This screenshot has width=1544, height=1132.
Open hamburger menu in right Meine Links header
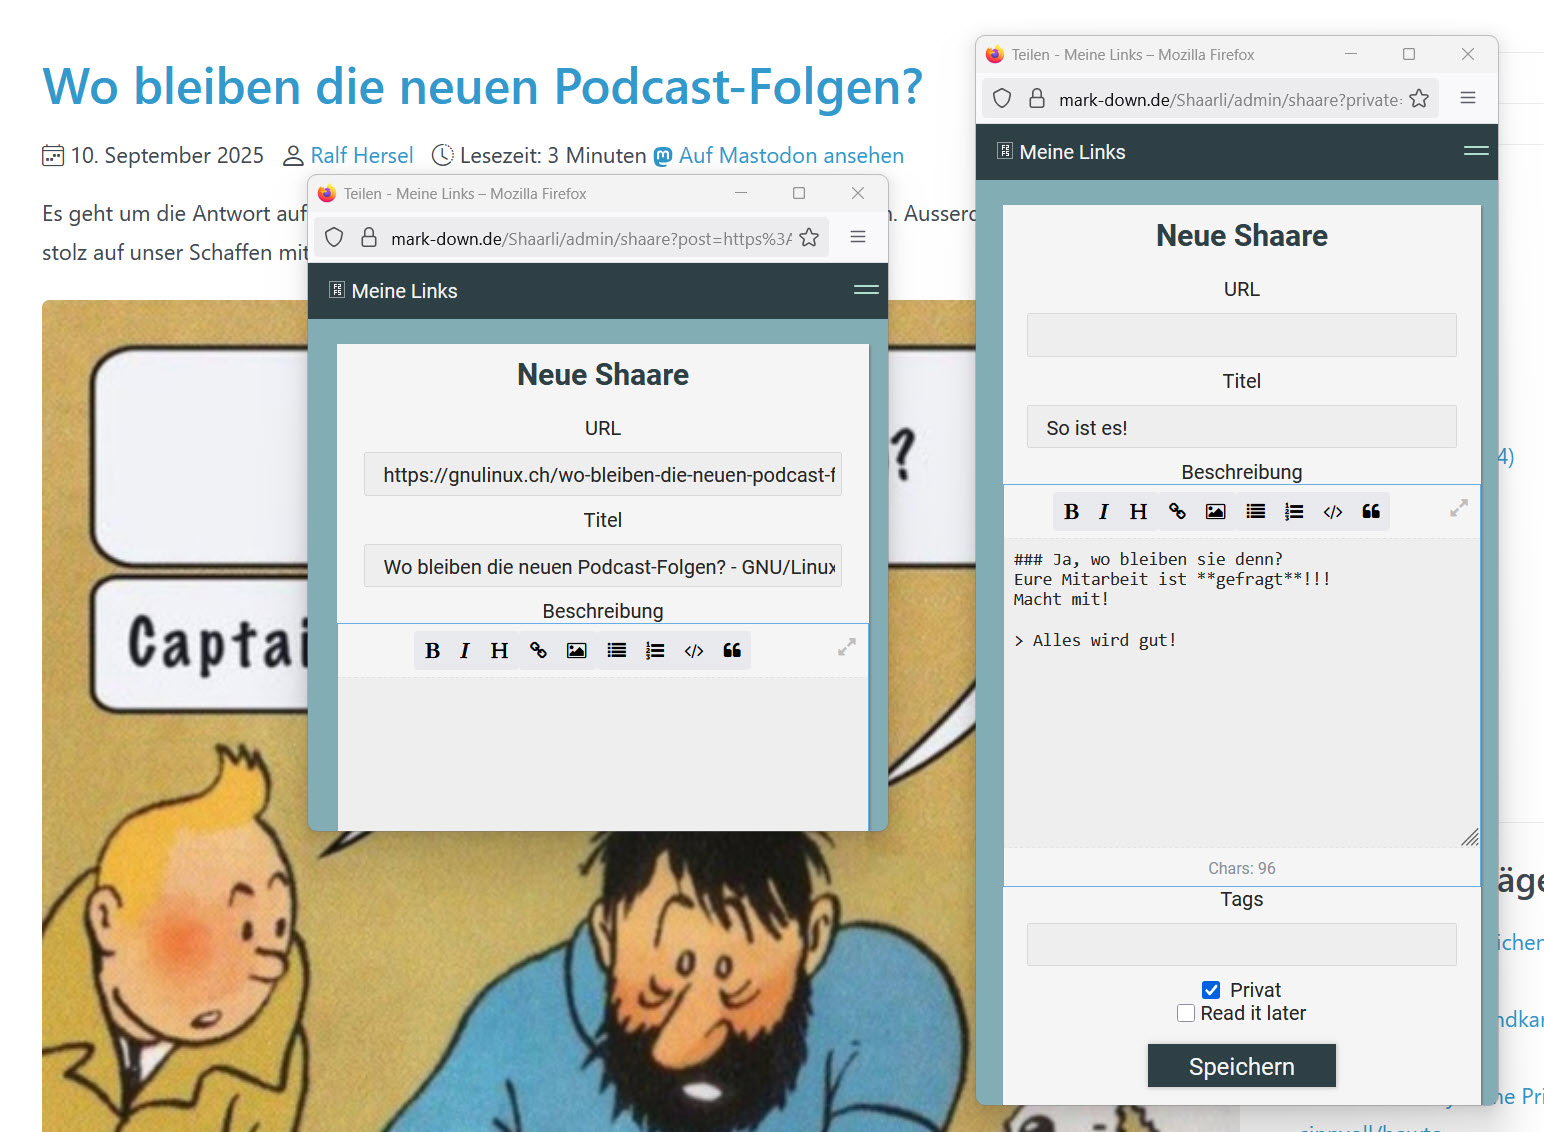[1476, 151]
